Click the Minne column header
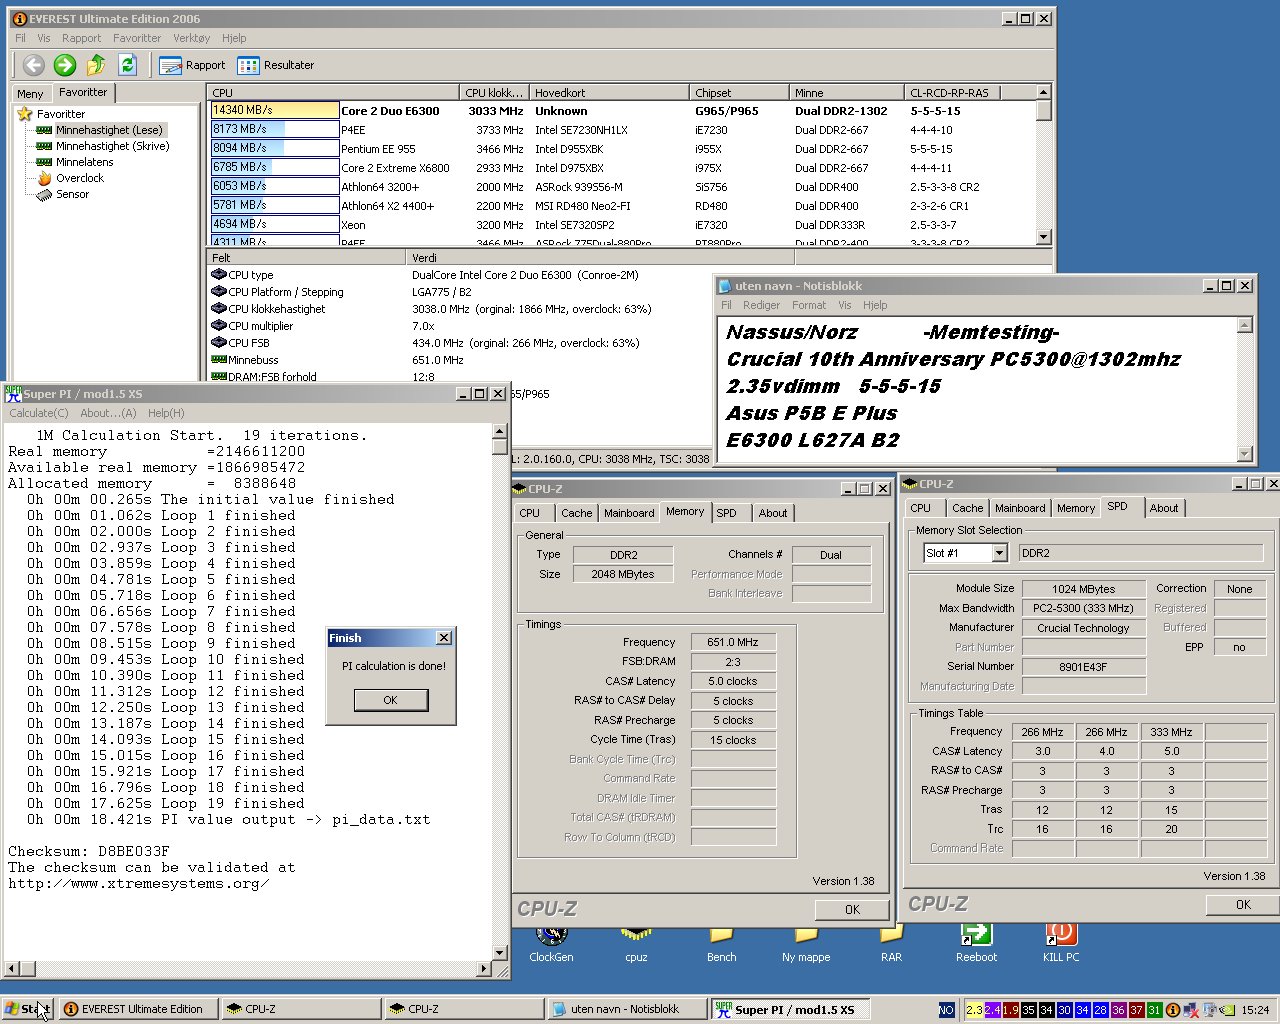The image size is (1280, 1024). (x=847, y=92)
